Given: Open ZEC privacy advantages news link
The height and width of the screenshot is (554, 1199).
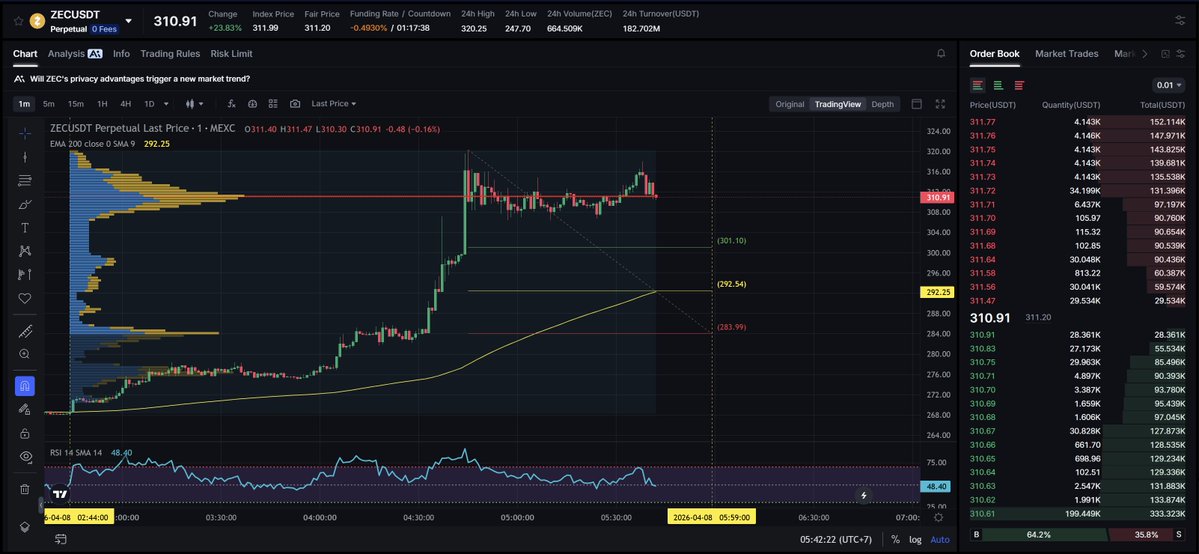Looking at the screenshot, I should [140, 79].
